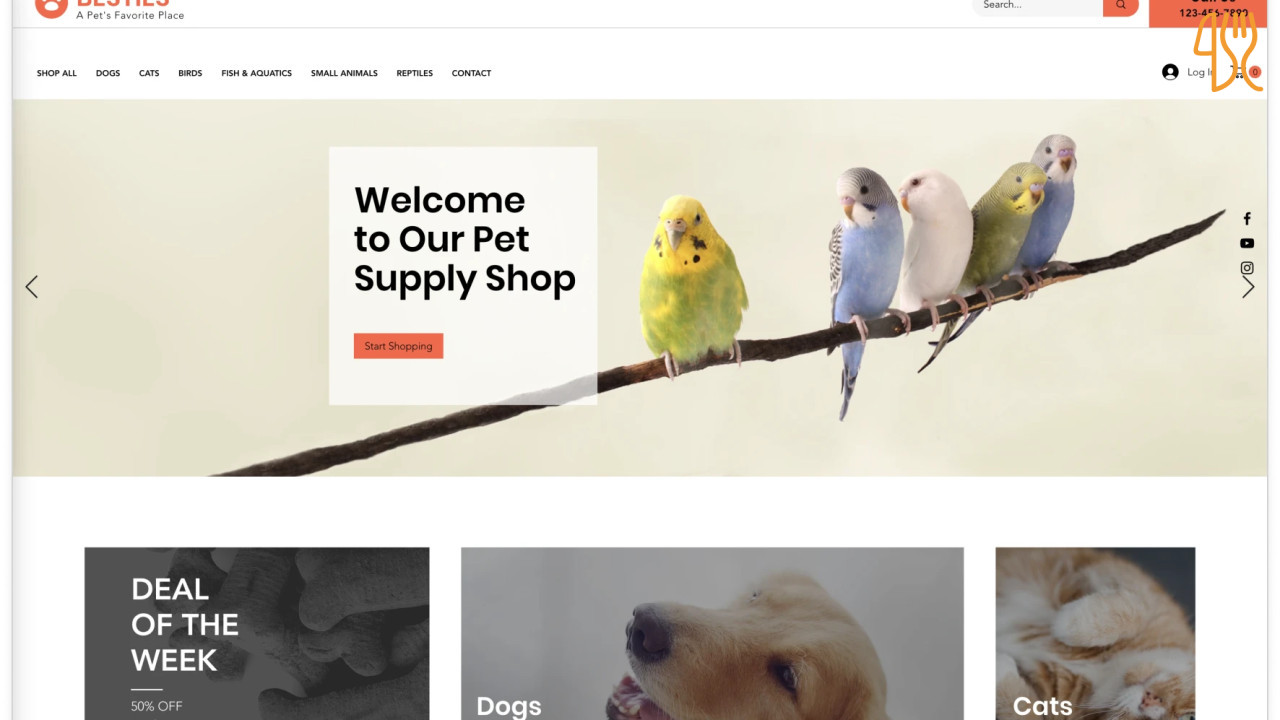Select Fish & Aquatics in navigation

pyautogui.click(x=257, y=73)
